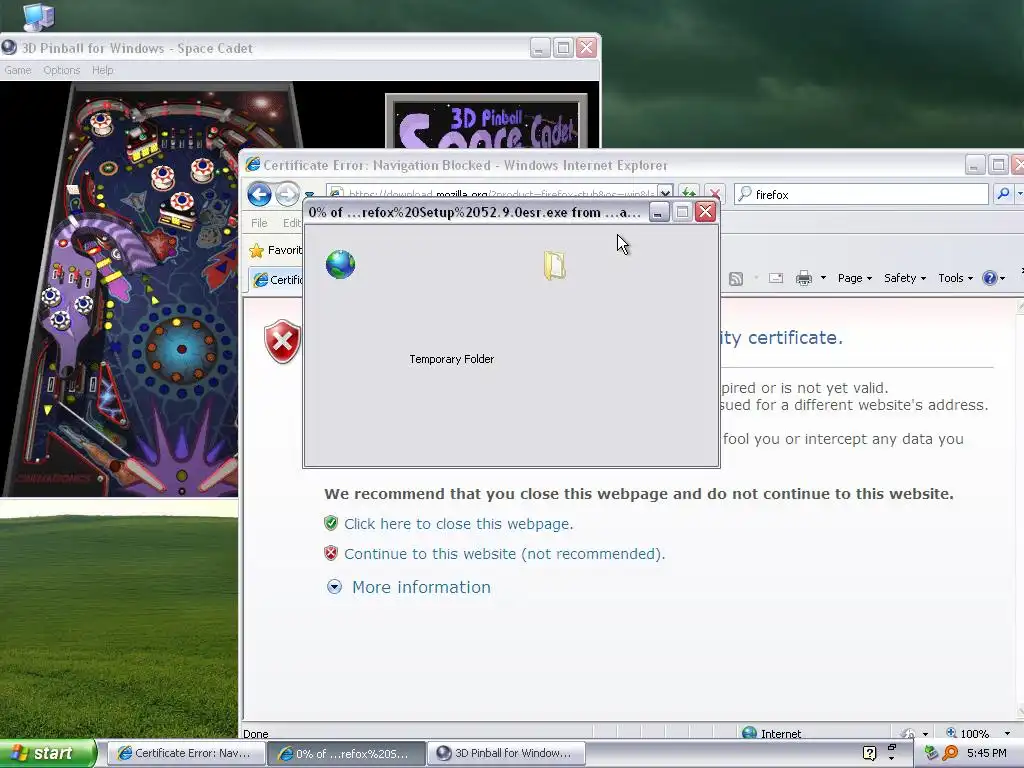This screenshot has width=1024, height=768.
Task: Switch to 3D Pinball taskbar button
Action: point(506,753)
